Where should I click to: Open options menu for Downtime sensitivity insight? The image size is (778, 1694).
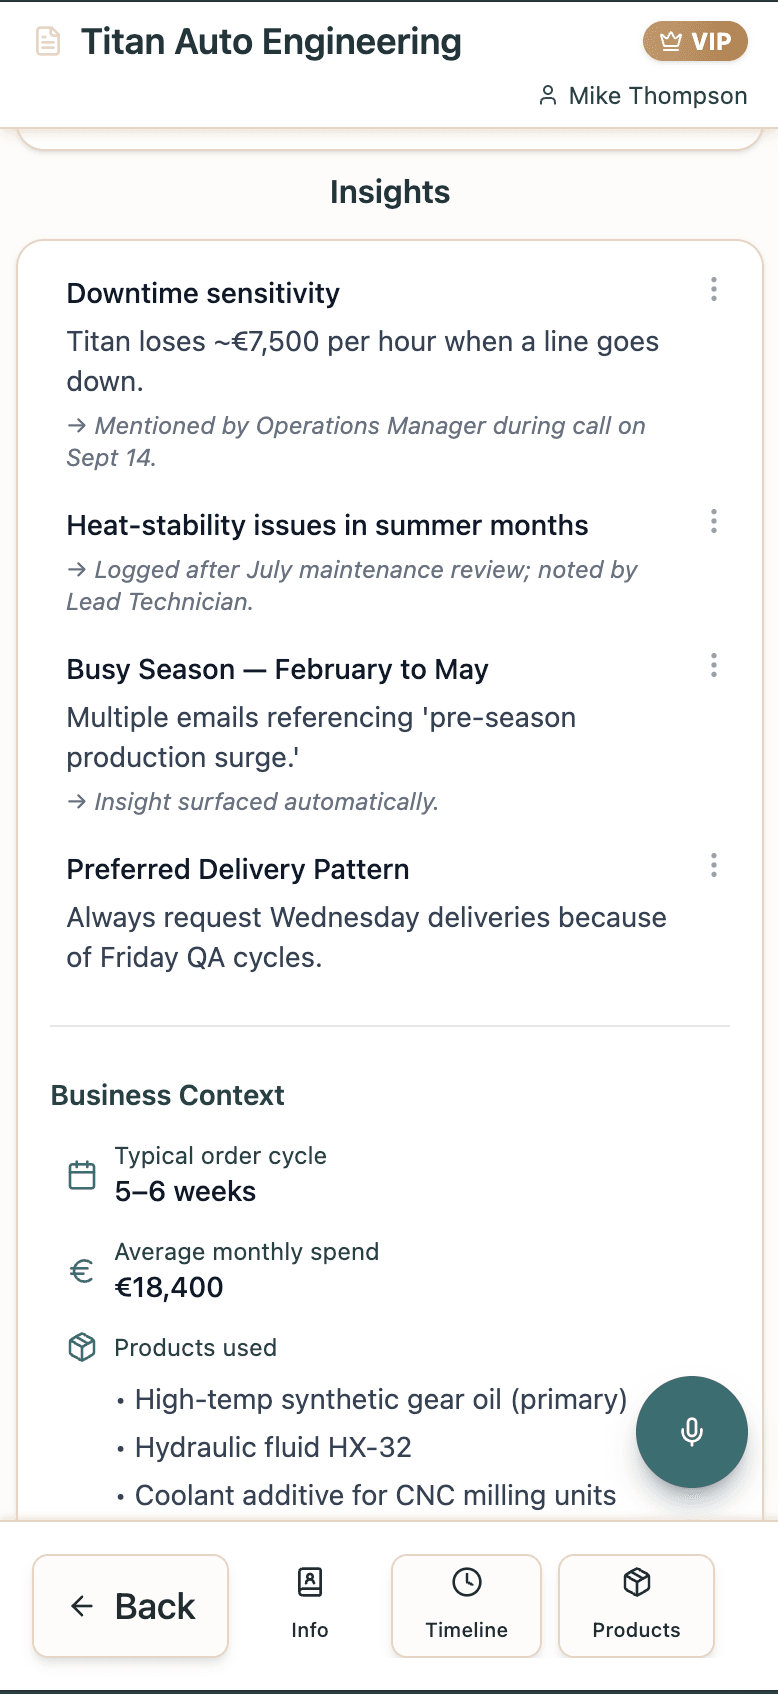(713, 290)
